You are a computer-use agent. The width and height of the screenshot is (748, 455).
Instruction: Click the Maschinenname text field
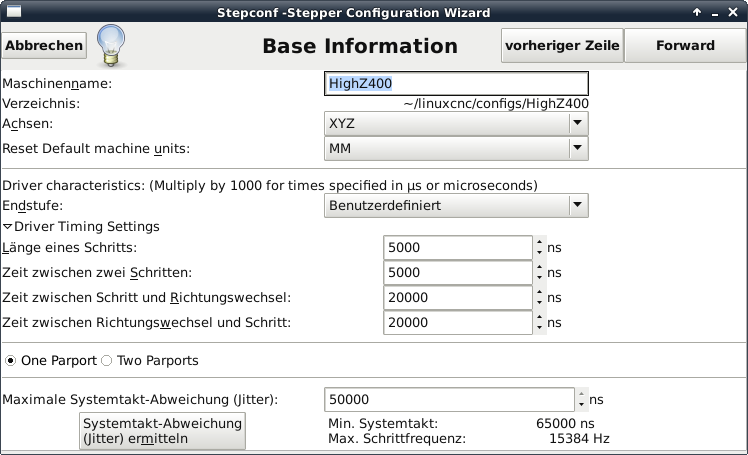456,84
